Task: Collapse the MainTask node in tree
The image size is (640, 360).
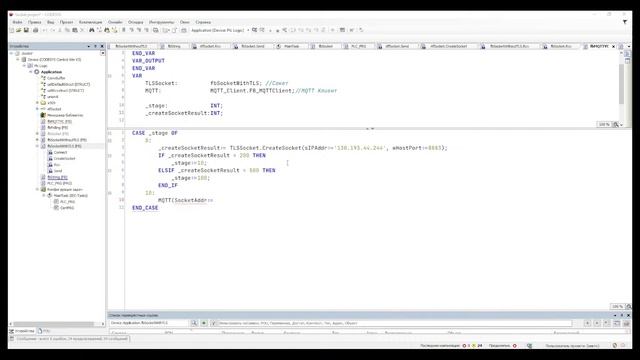Action: tap(44, 196)
